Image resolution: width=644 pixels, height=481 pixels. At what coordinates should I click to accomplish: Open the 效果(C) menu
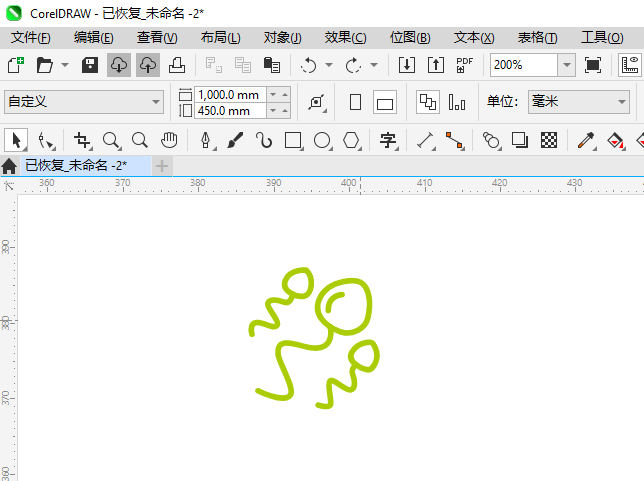click(x=345, y=38)
